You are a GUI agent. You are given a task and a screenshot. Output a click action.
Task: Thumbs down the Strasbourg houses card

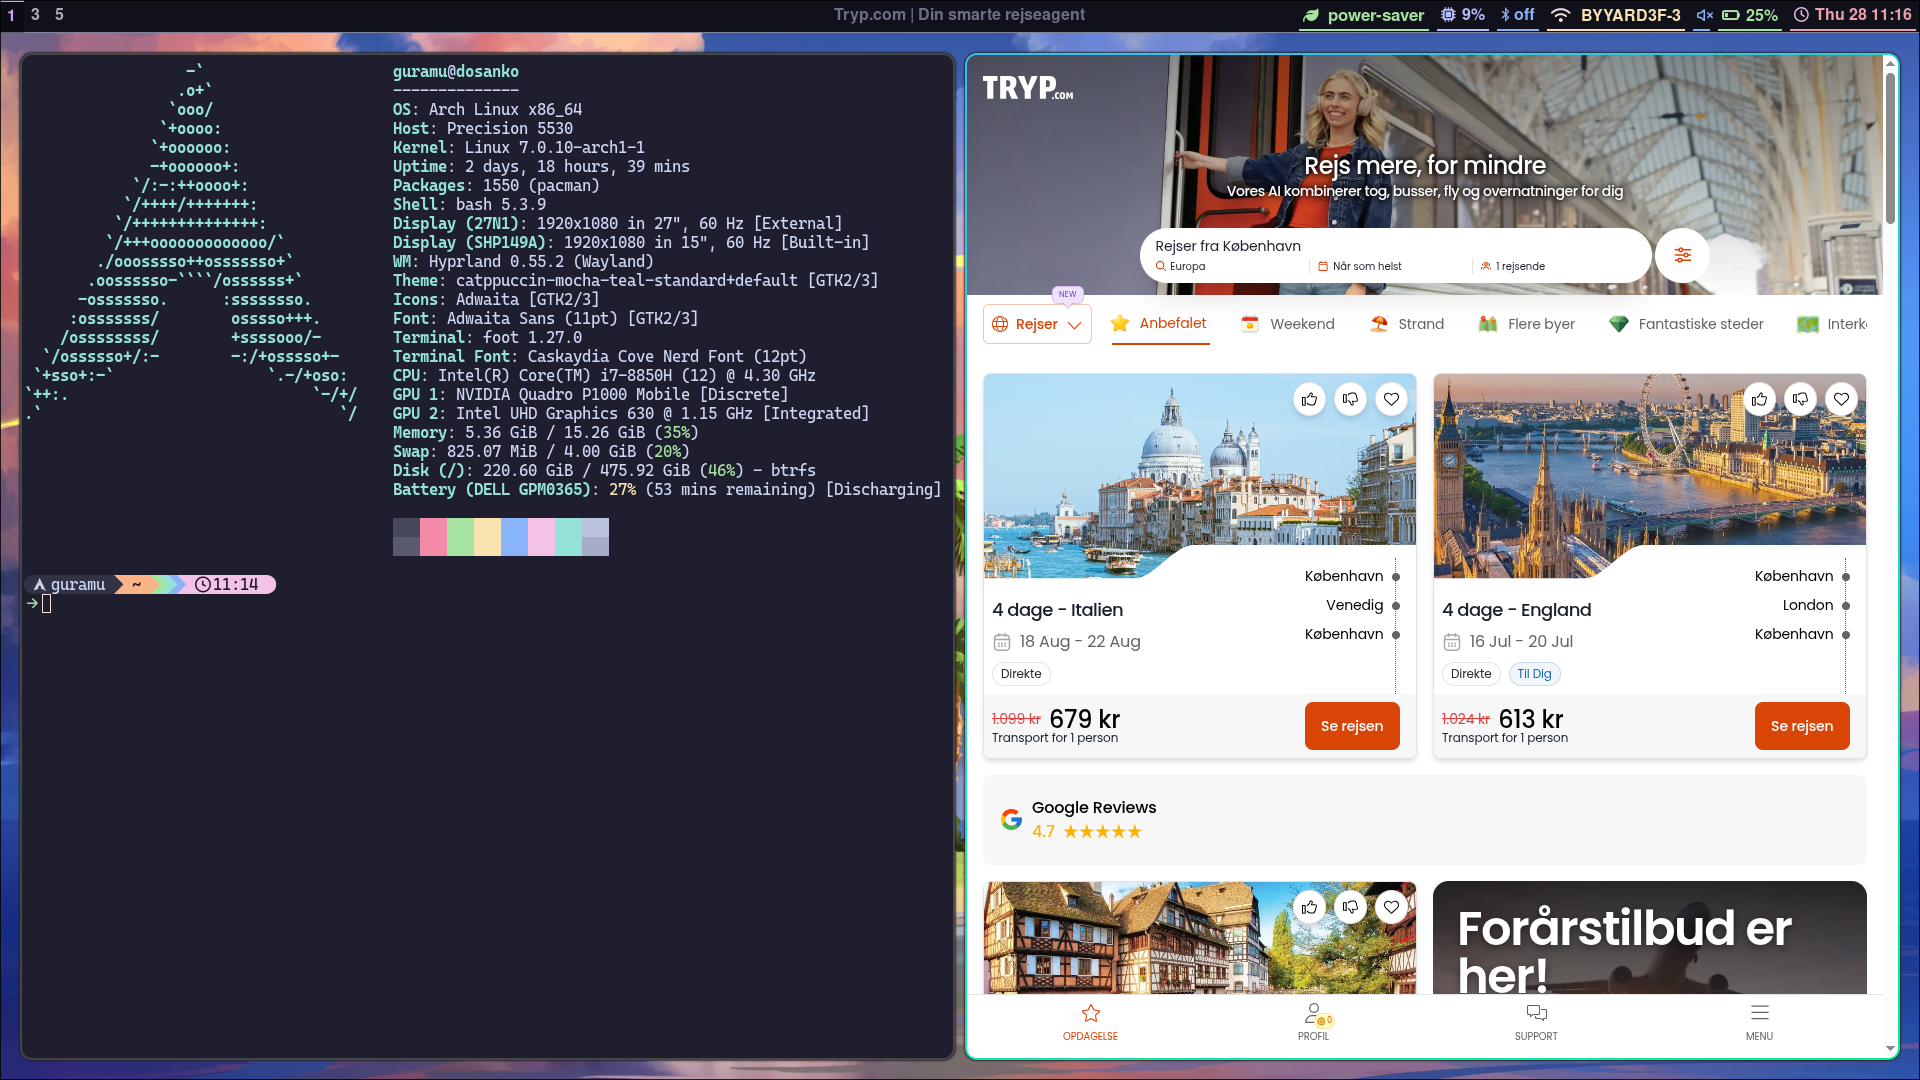pos(1350,907)
